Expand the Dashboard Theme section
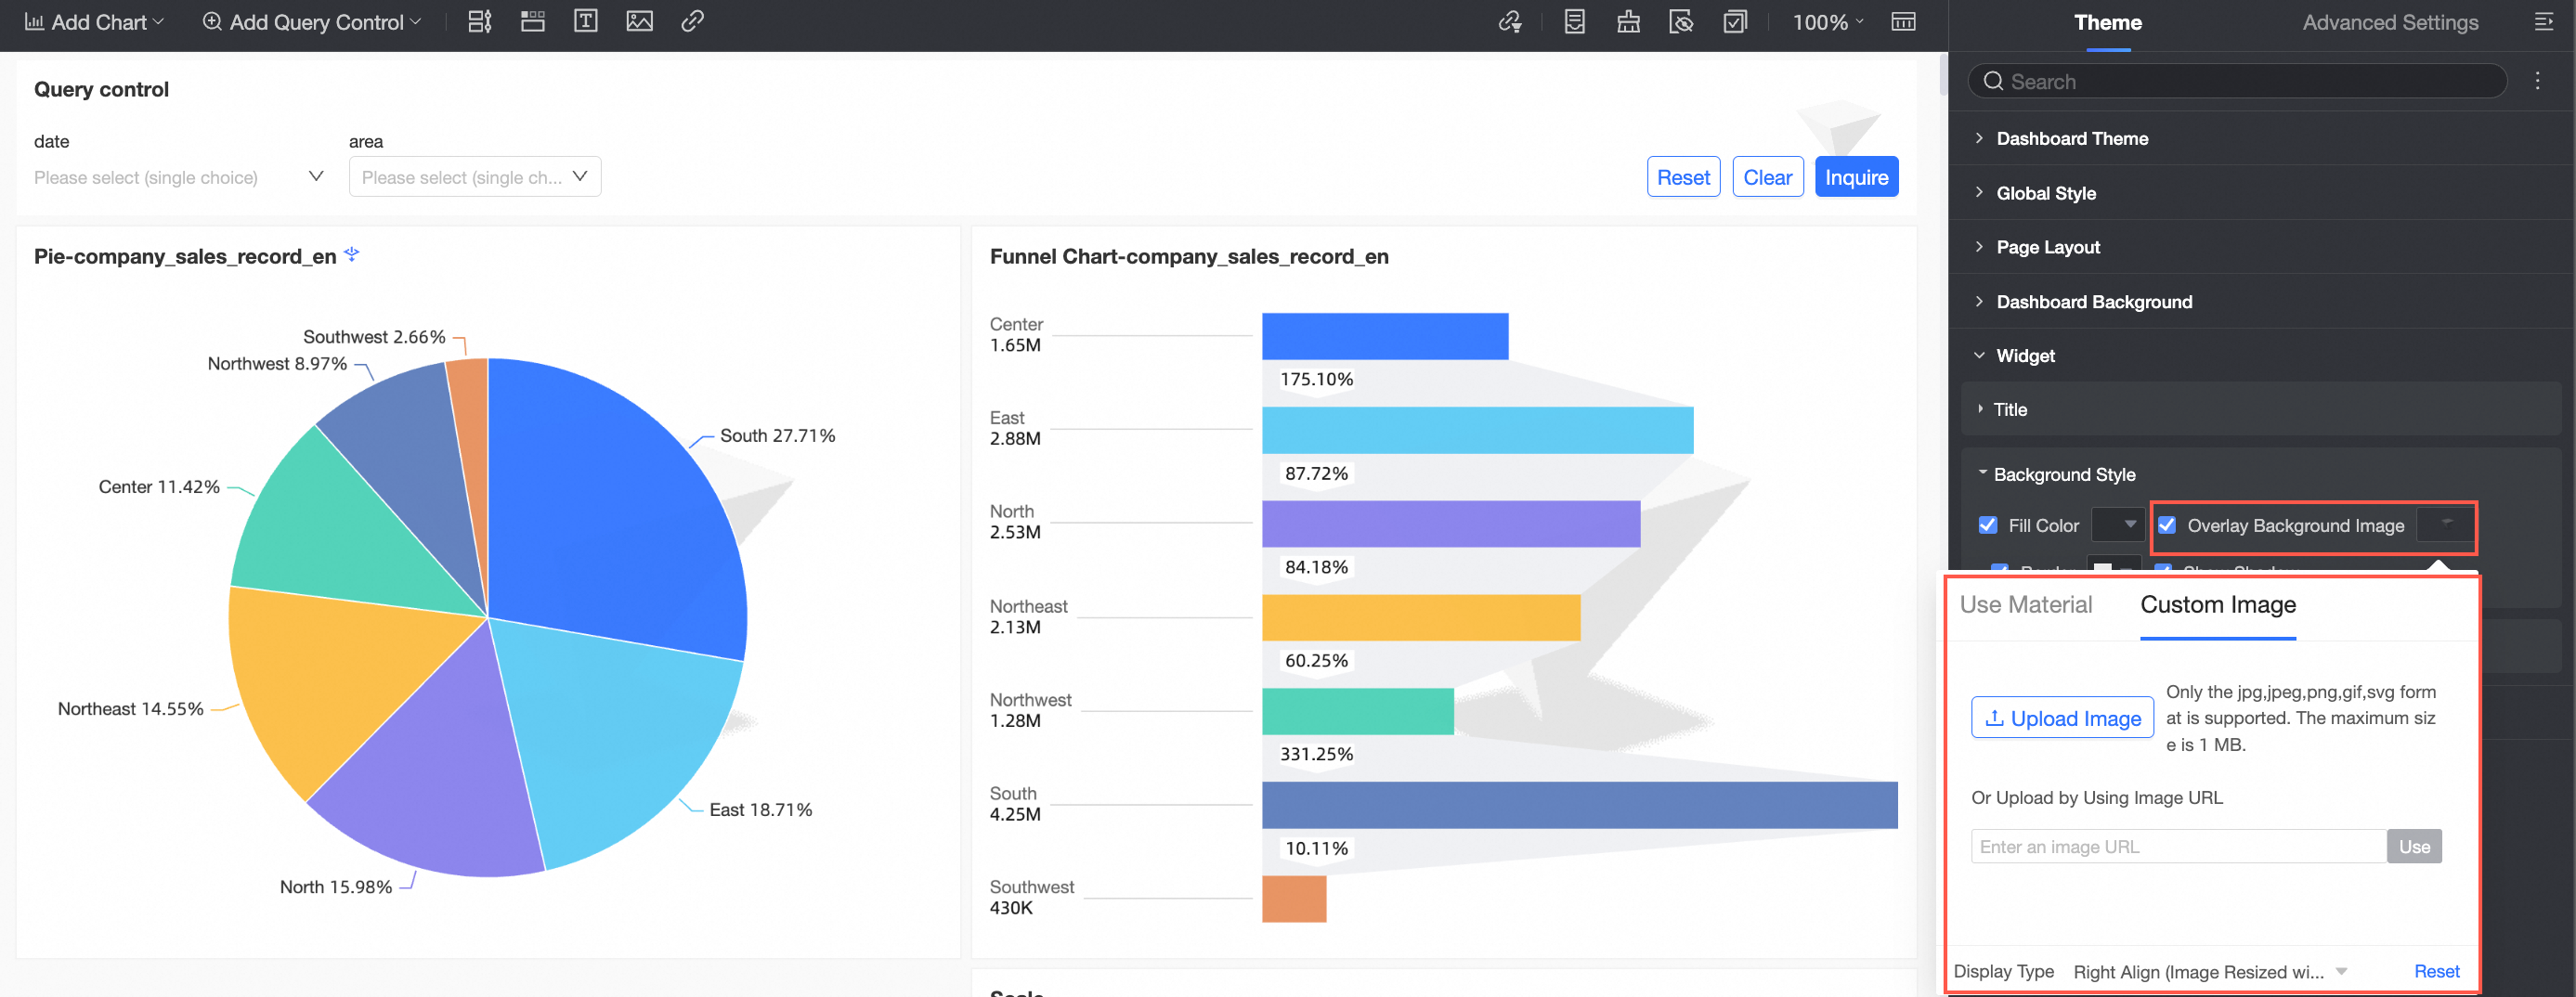The height and width of the screenshot is (997, 2576). pyautogui.click(x=2071, y=138)
